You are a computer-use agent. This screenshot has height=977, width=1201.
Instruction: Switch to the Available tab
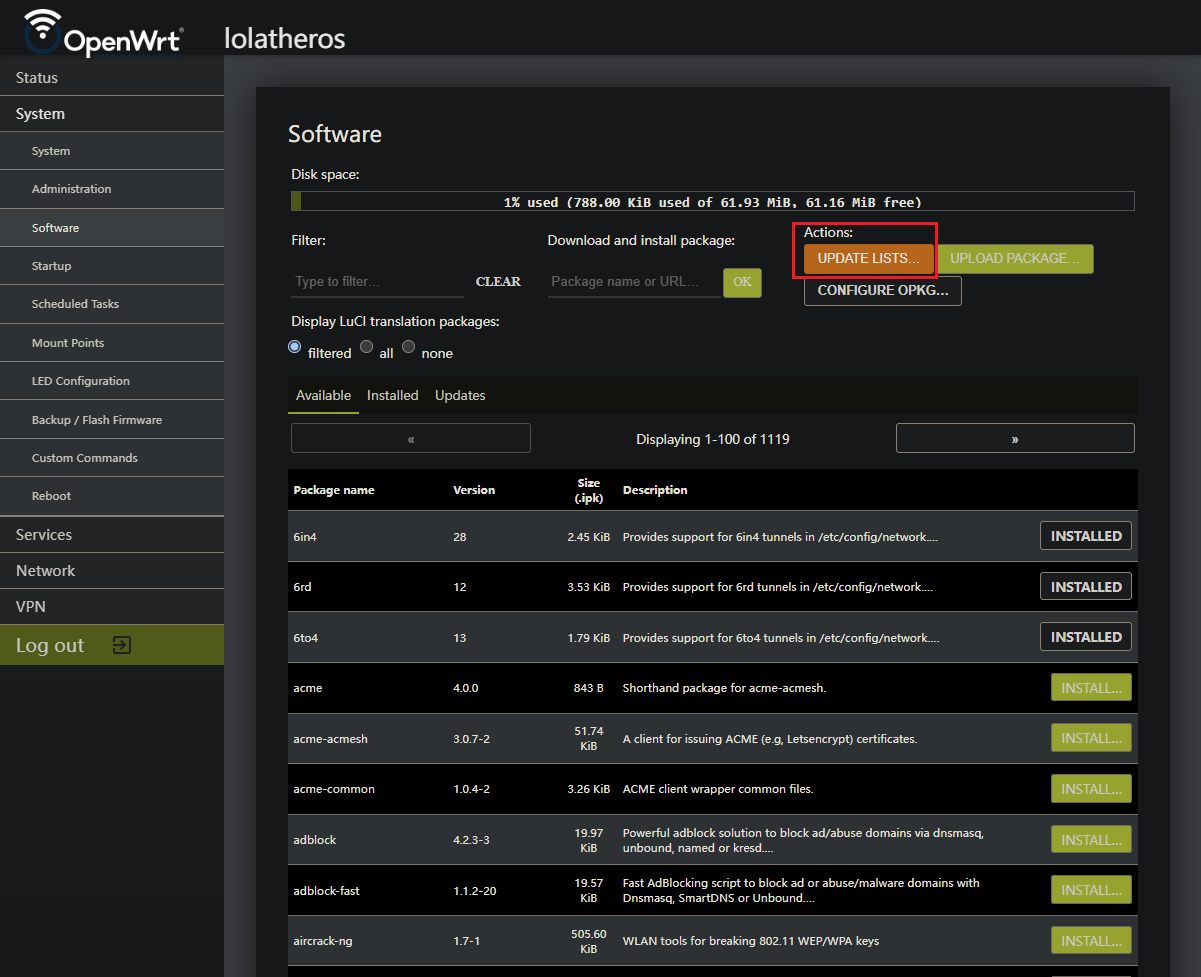[323, 396]
